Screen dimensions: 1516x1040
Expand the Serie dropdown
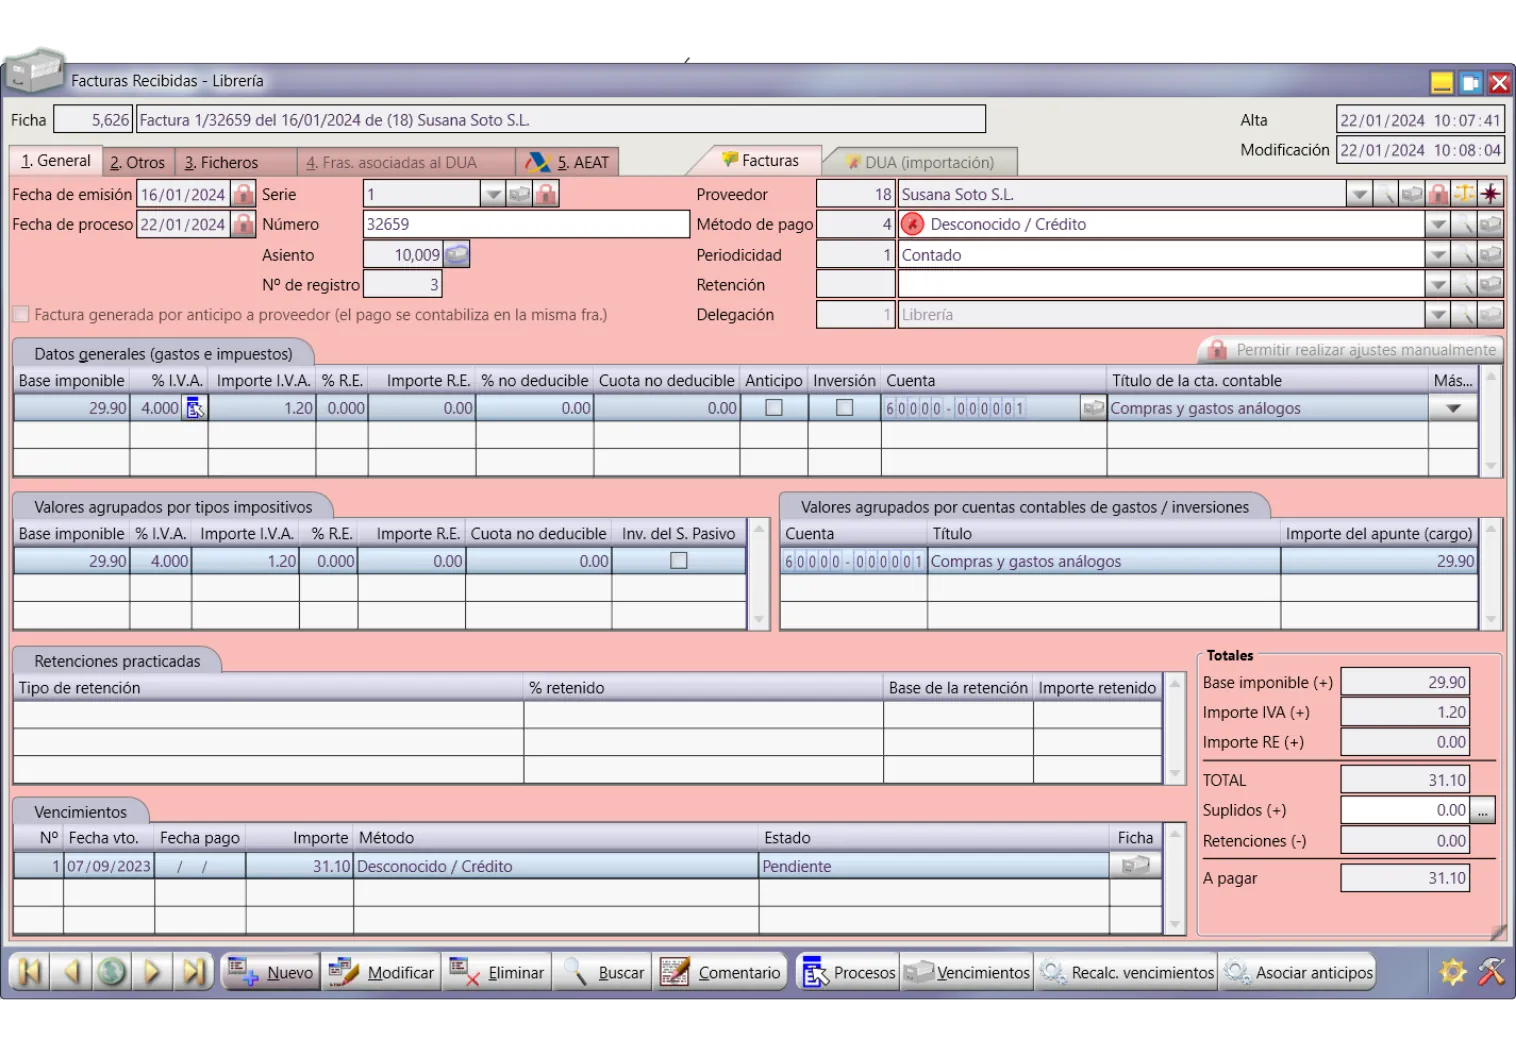(492, 194)
